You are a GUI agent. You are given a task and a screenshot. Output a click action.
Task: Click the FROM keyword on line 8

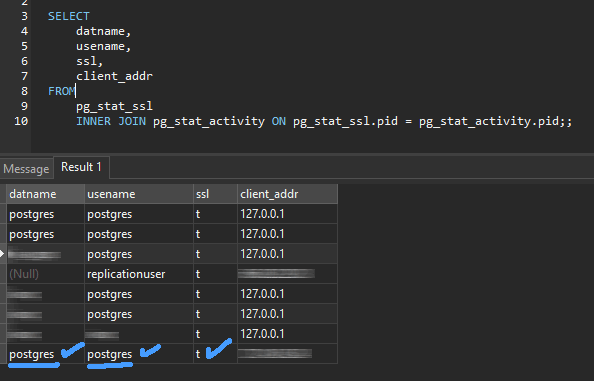(62, 91)
